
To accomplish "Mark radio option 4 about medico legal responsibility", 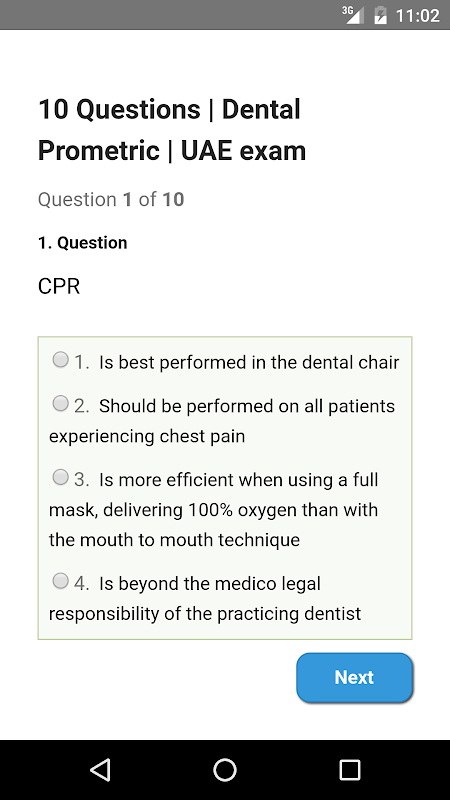I will [60, 581].
